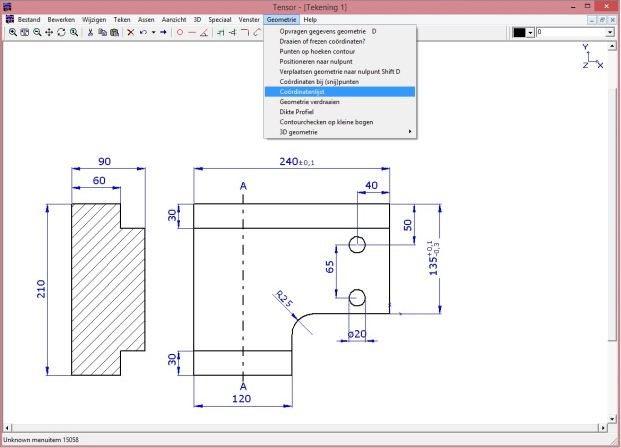Screen dimensions: 621x448
Task: Open the layer number combo box arrow
Action: (x=610, y=32)
